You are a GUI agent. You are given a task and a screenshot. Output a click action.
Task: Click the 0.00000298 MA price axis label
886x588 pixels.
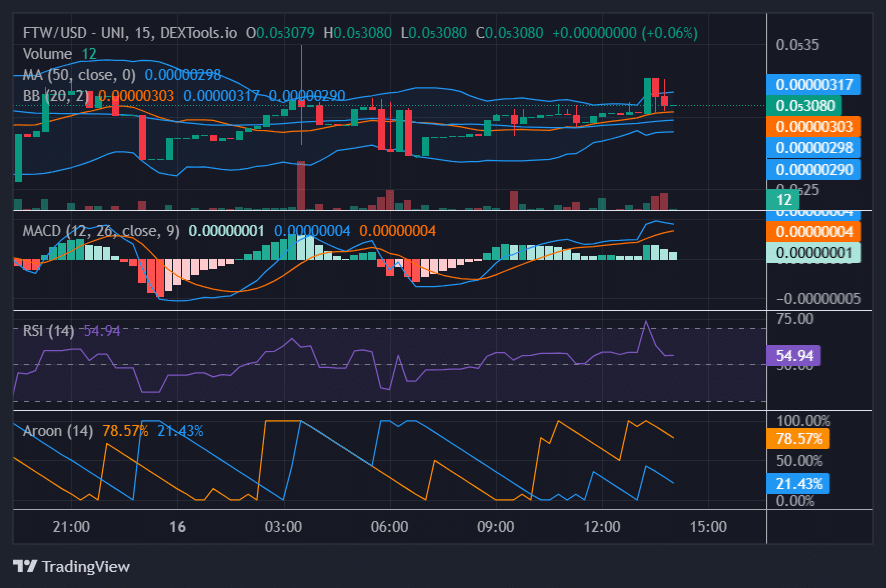[x=814, y=148]
